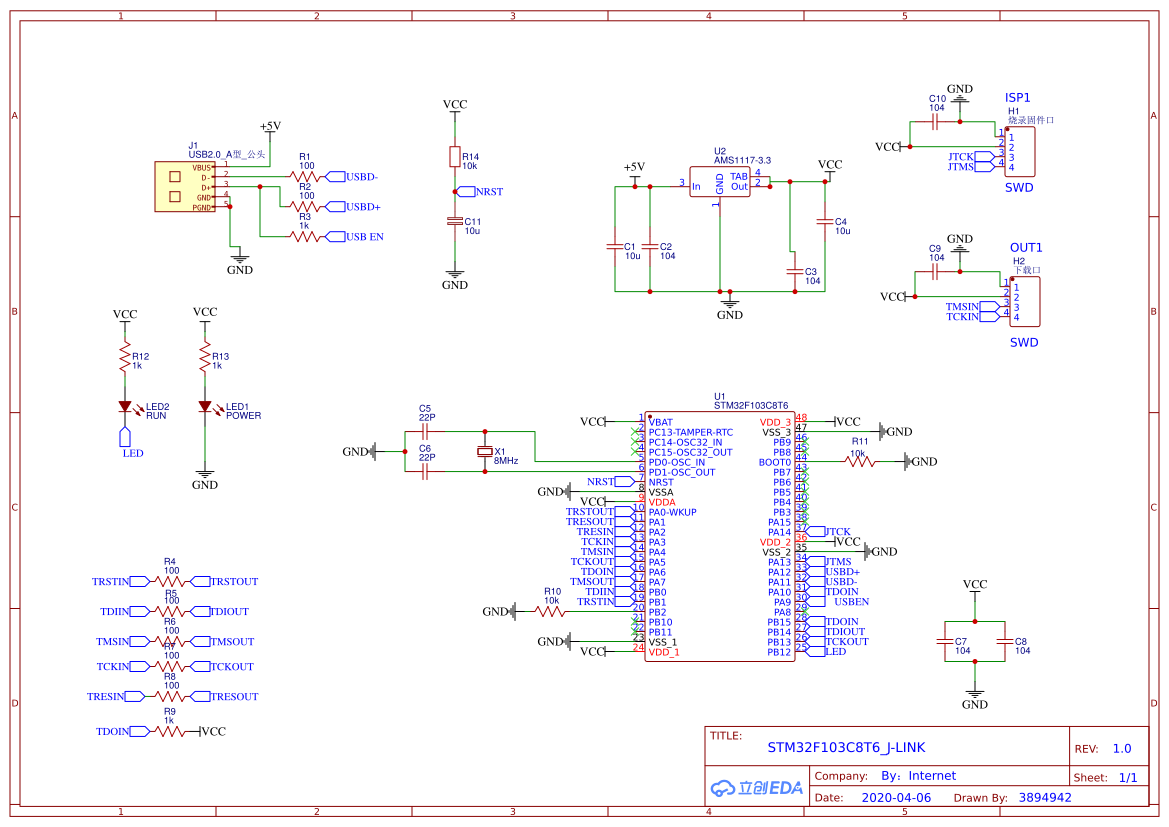The width and height of the screenshot is (1169, 827).
Task: Select the REV value 1.0
Action: click(x=1121, y=748)
